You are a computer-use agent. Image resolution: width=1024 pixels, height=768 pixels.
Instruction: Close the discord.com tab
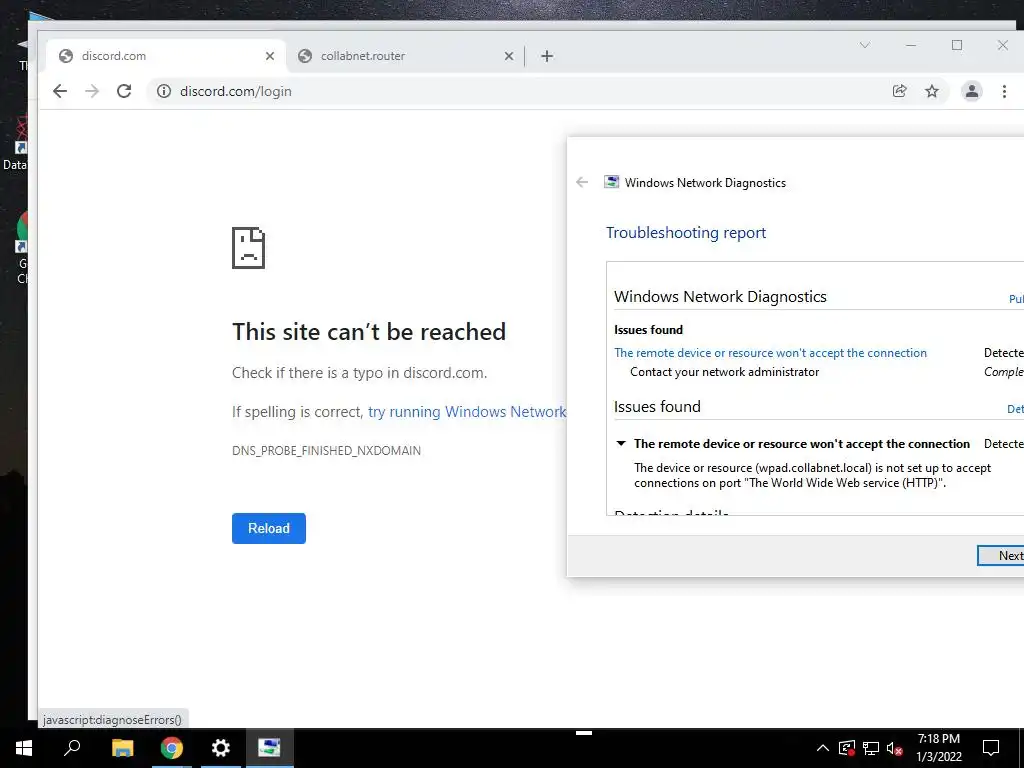[270, 56]
